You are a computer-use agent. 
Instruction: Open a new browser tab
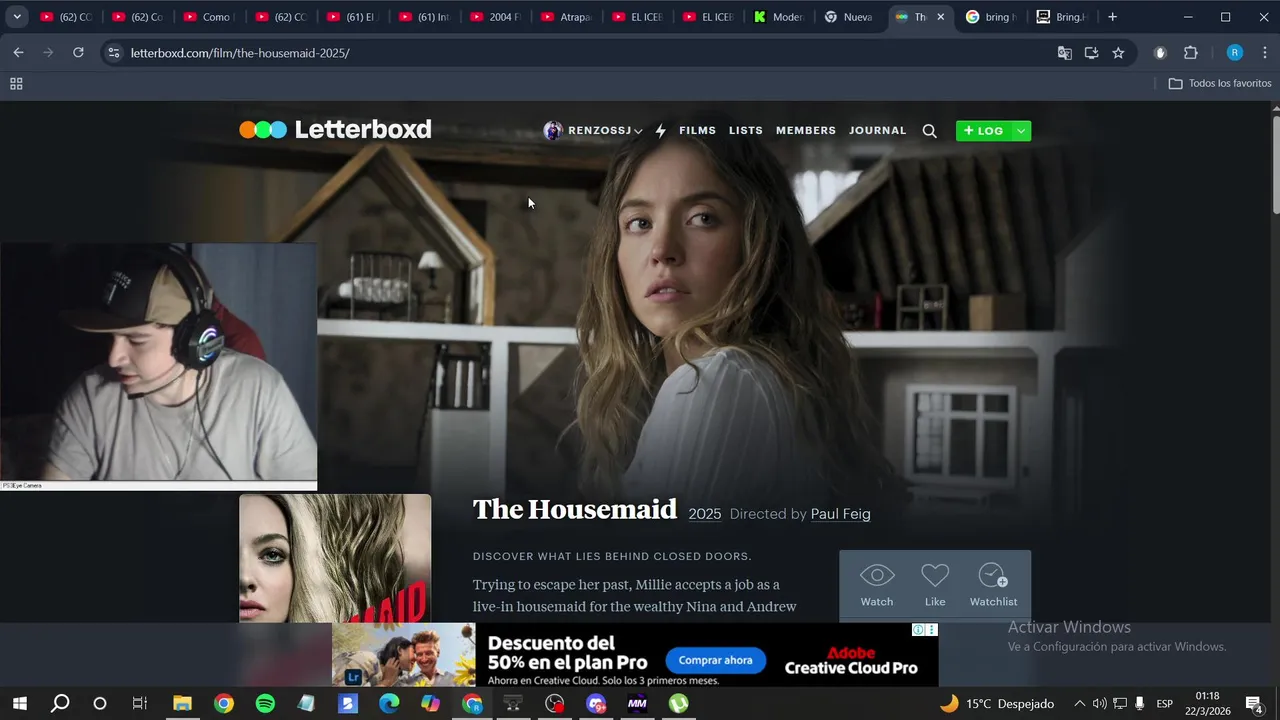tap(1112, 17)
